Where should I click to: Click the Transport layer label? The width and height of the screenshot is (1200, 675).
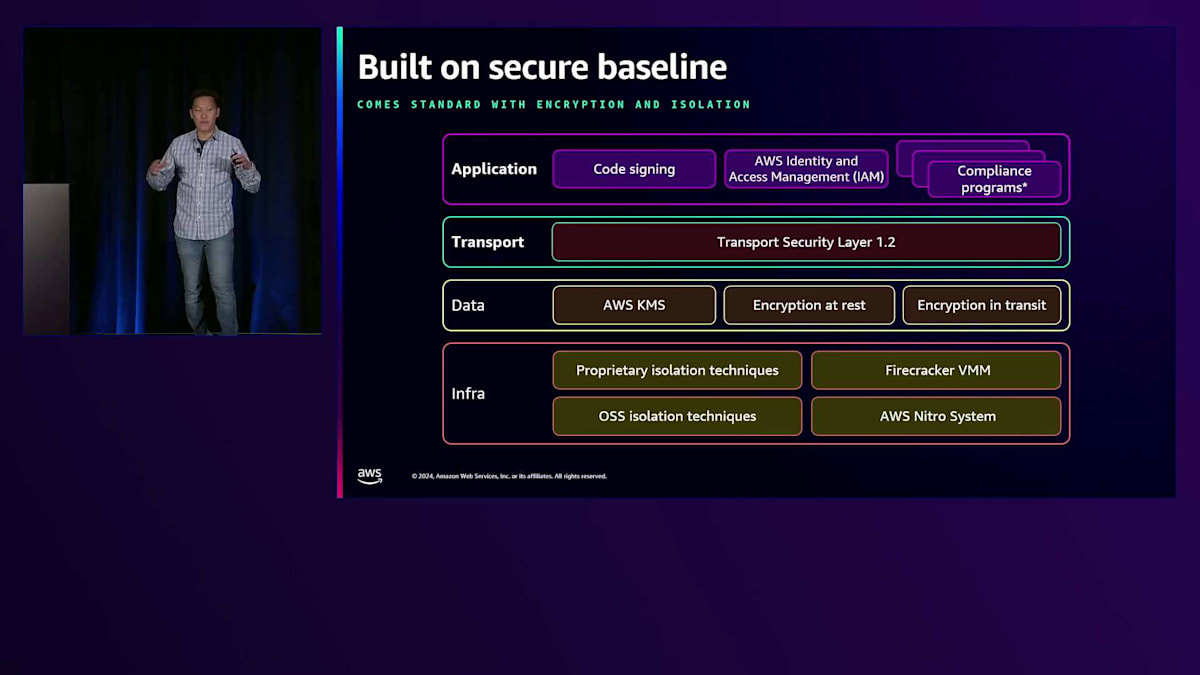click(x=488, y=242)
